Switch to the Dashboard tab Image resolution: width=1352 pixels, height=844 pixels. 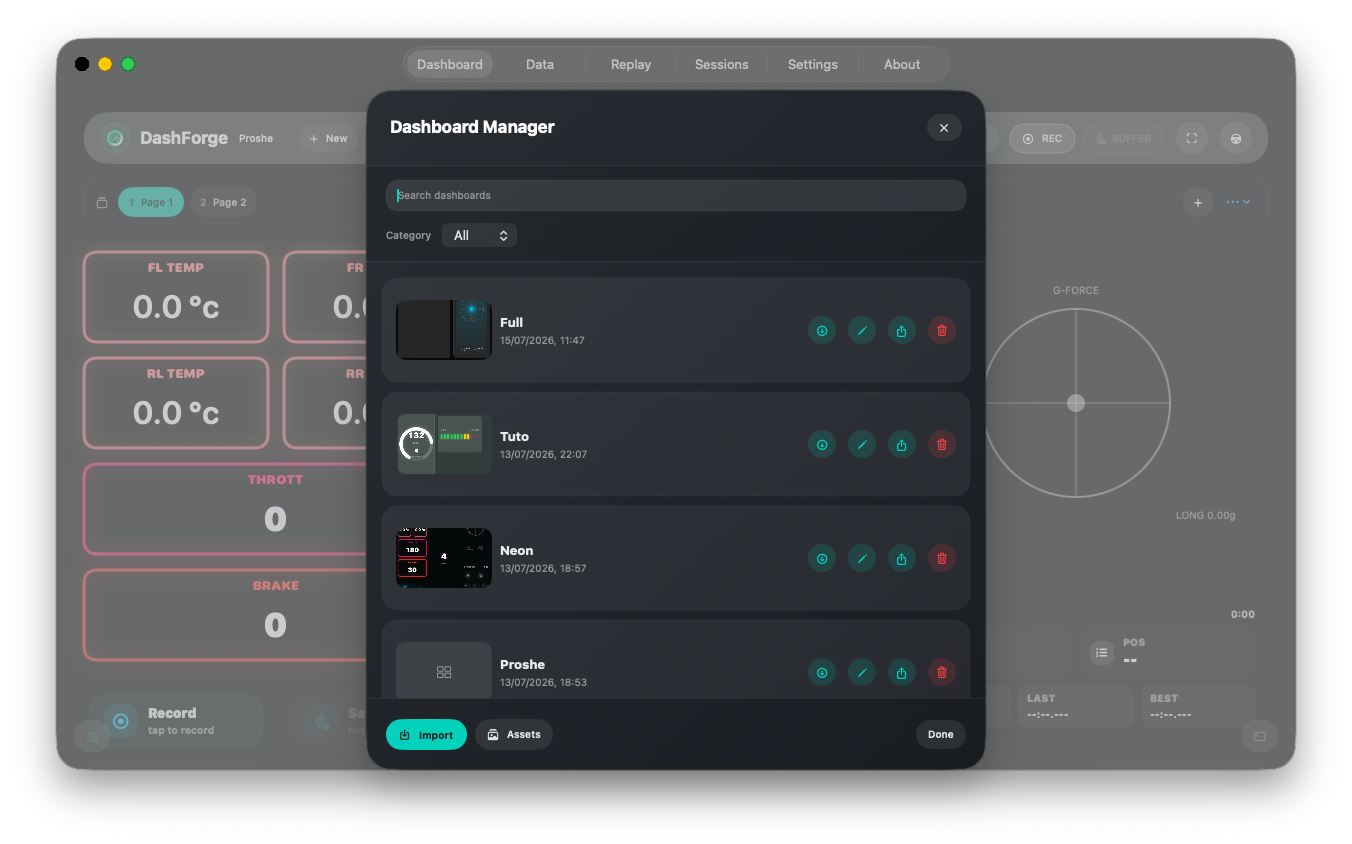tap(450, 64)
